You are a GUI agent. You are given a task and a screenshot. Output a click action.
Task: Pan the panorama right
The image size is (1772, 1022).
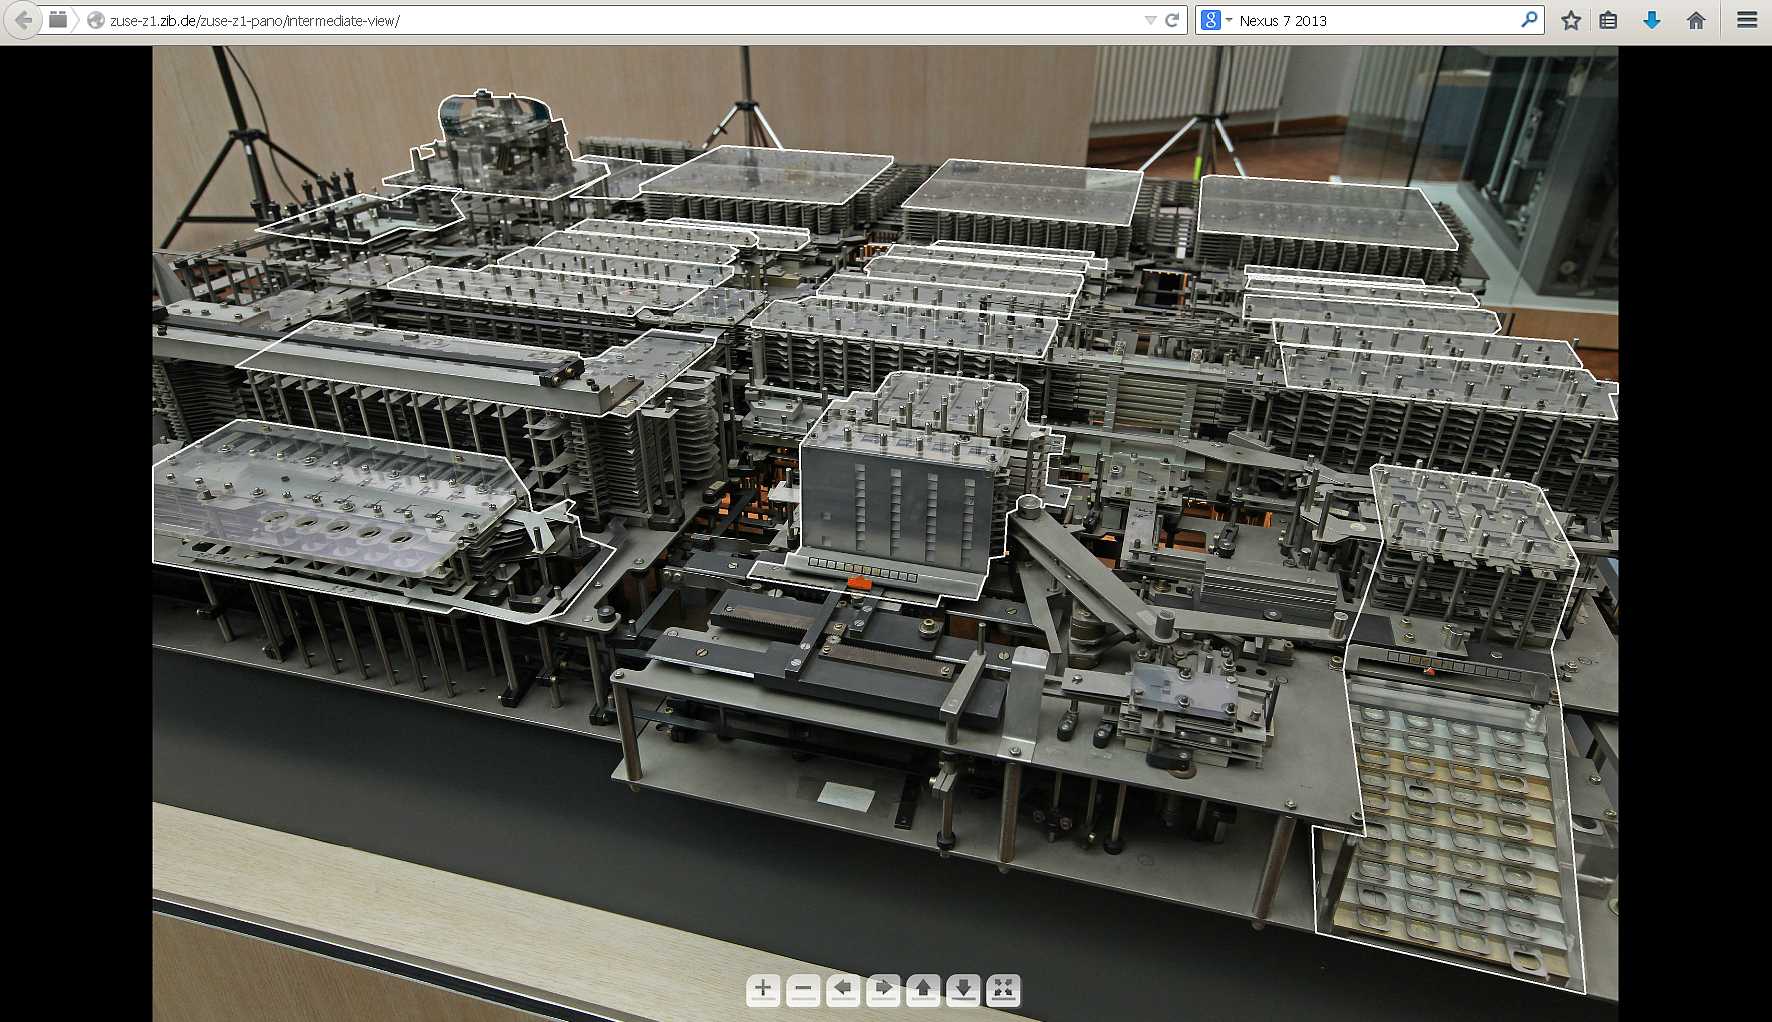point(883,990)
